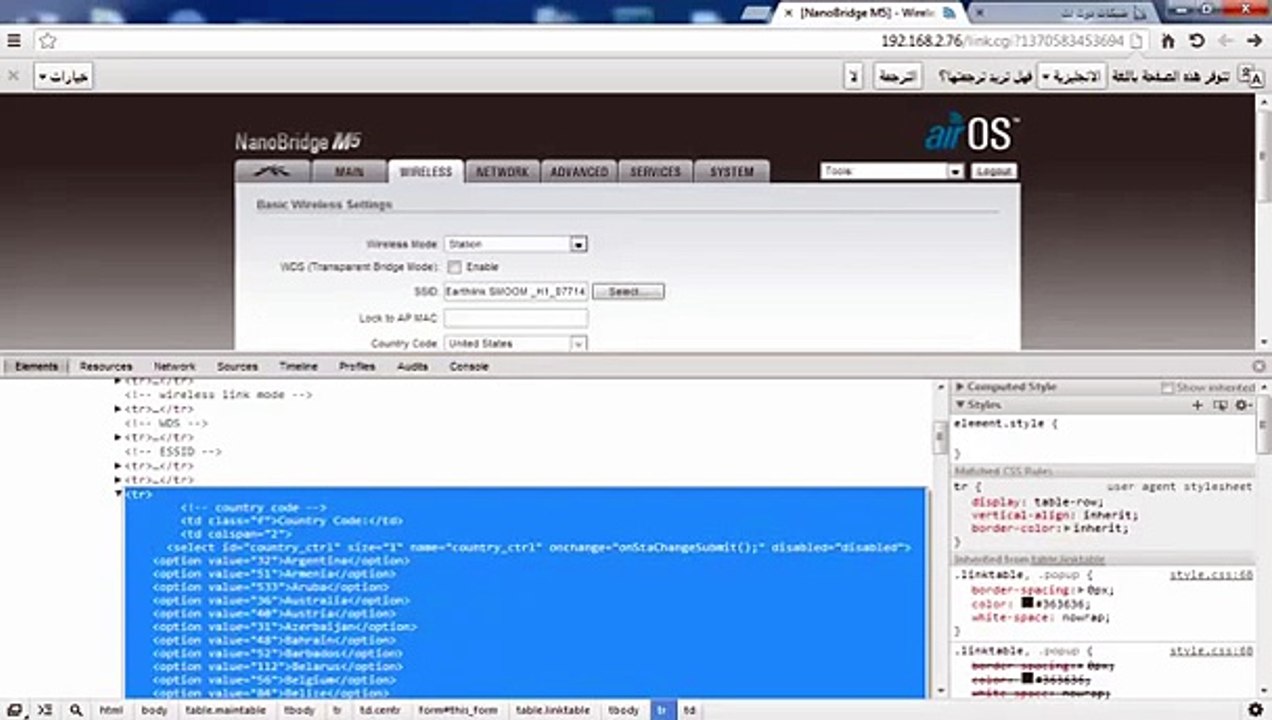Click the black color swatch for #363636
The image size is (1272, 720).
pyautogui.click(x=1027, y=604)
